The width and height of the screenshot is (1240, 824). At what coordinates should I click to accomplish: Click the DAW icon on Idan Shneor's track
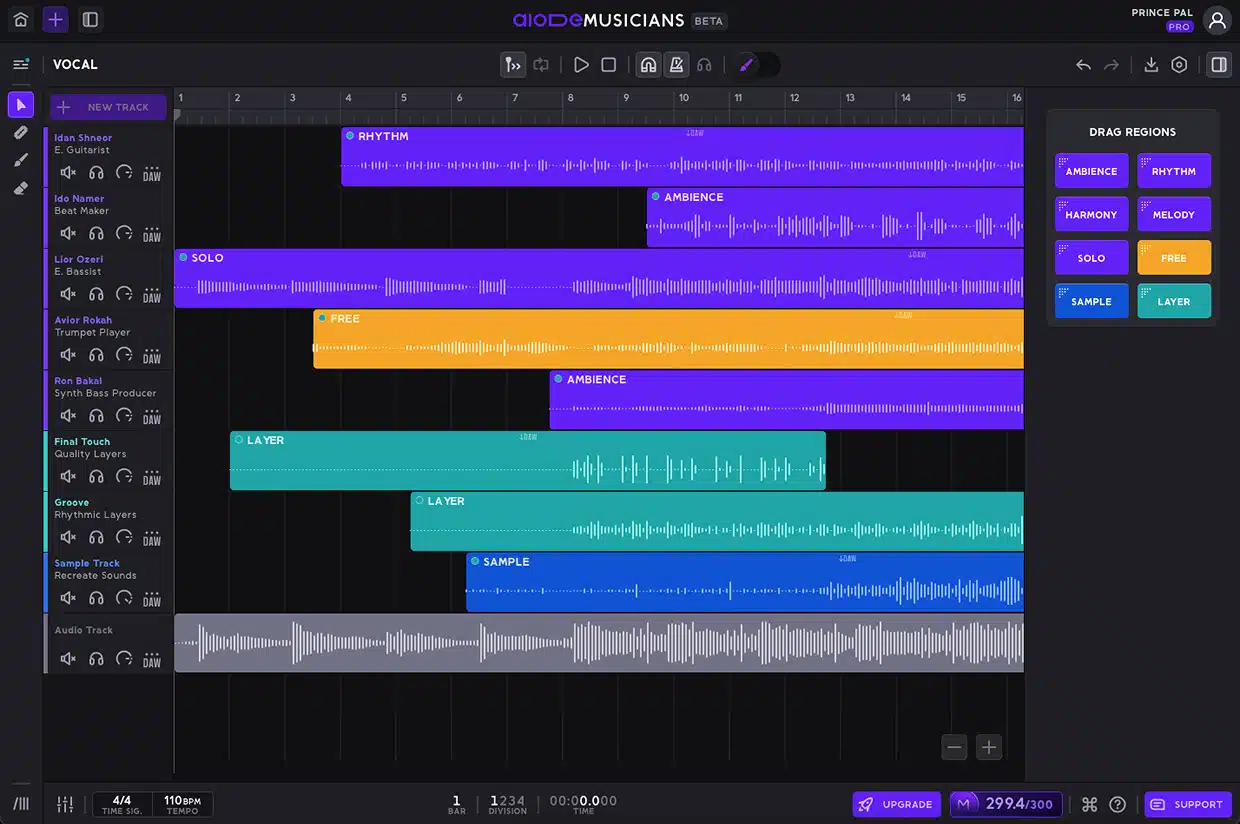(x=152, y=172)
